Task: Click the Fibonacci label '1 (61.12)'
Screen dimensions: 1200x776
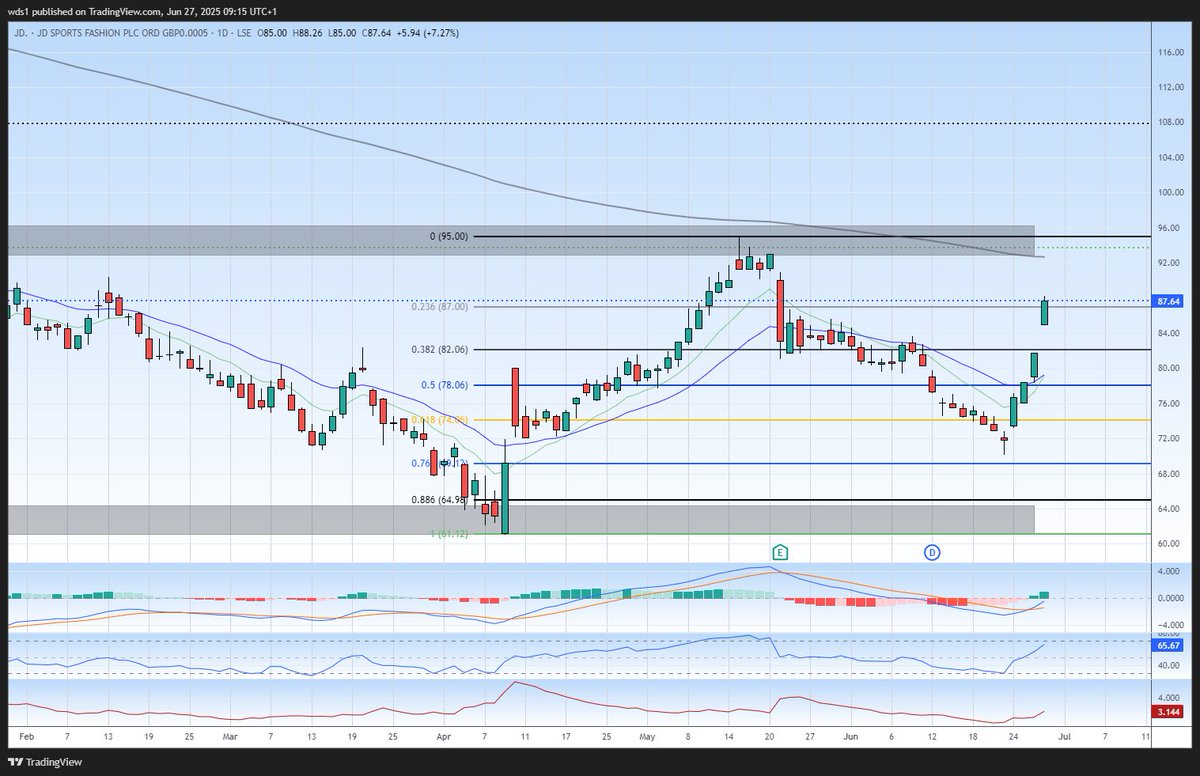Action: coord(449,534)
